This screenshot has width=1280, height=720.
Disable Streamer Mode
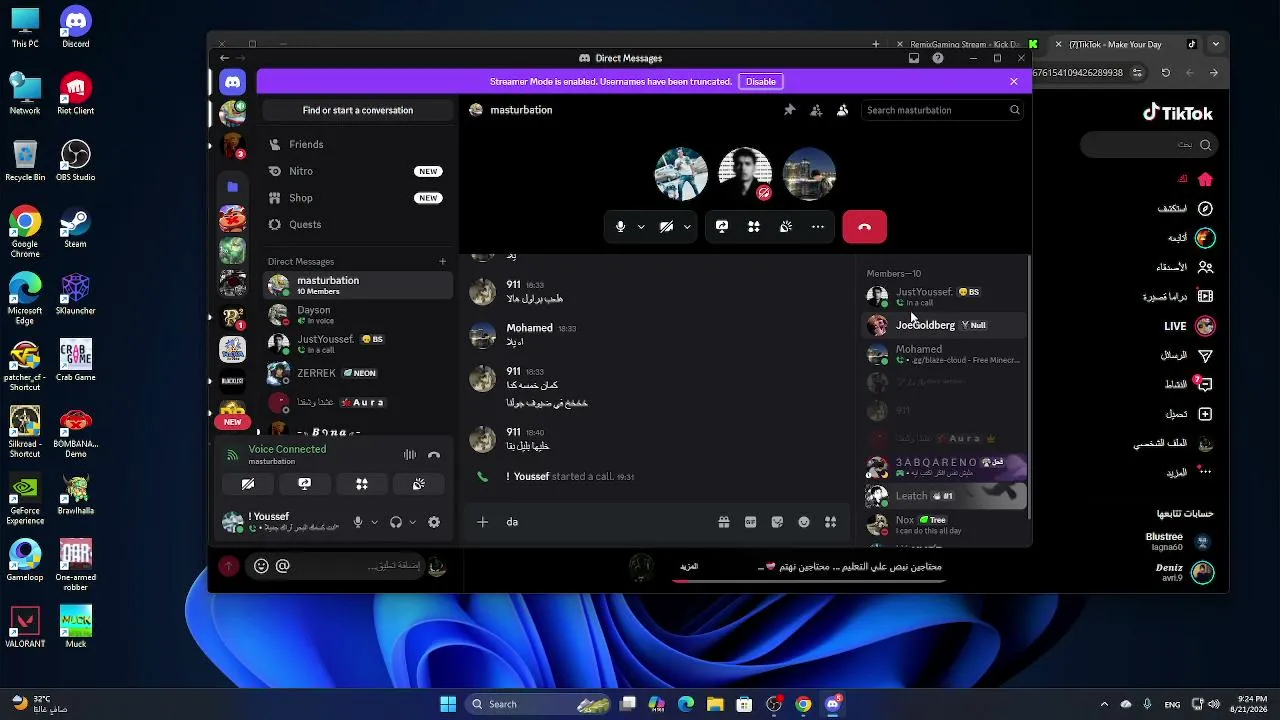click(x=760, y=82)
